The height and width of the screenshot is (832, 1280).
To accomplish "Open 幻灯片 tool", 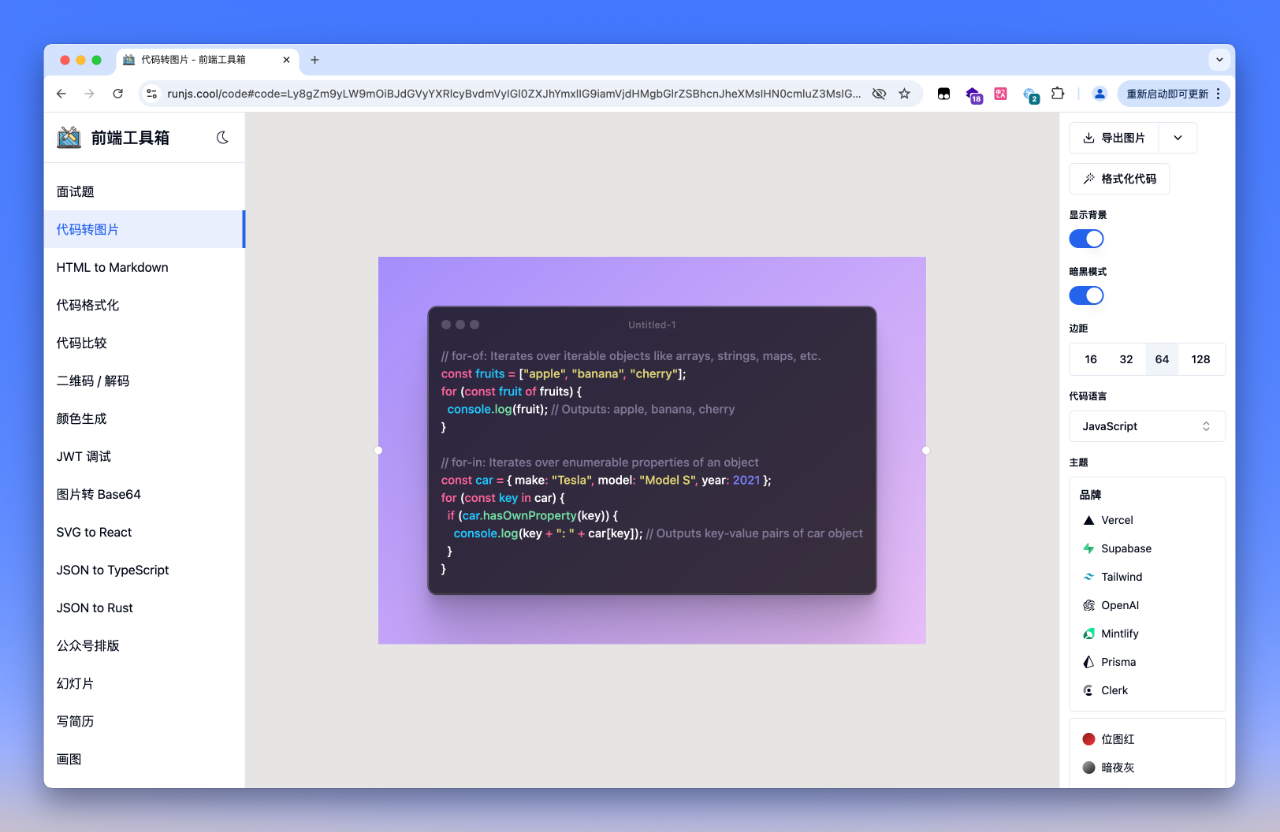I will click(x=144, y=684).
